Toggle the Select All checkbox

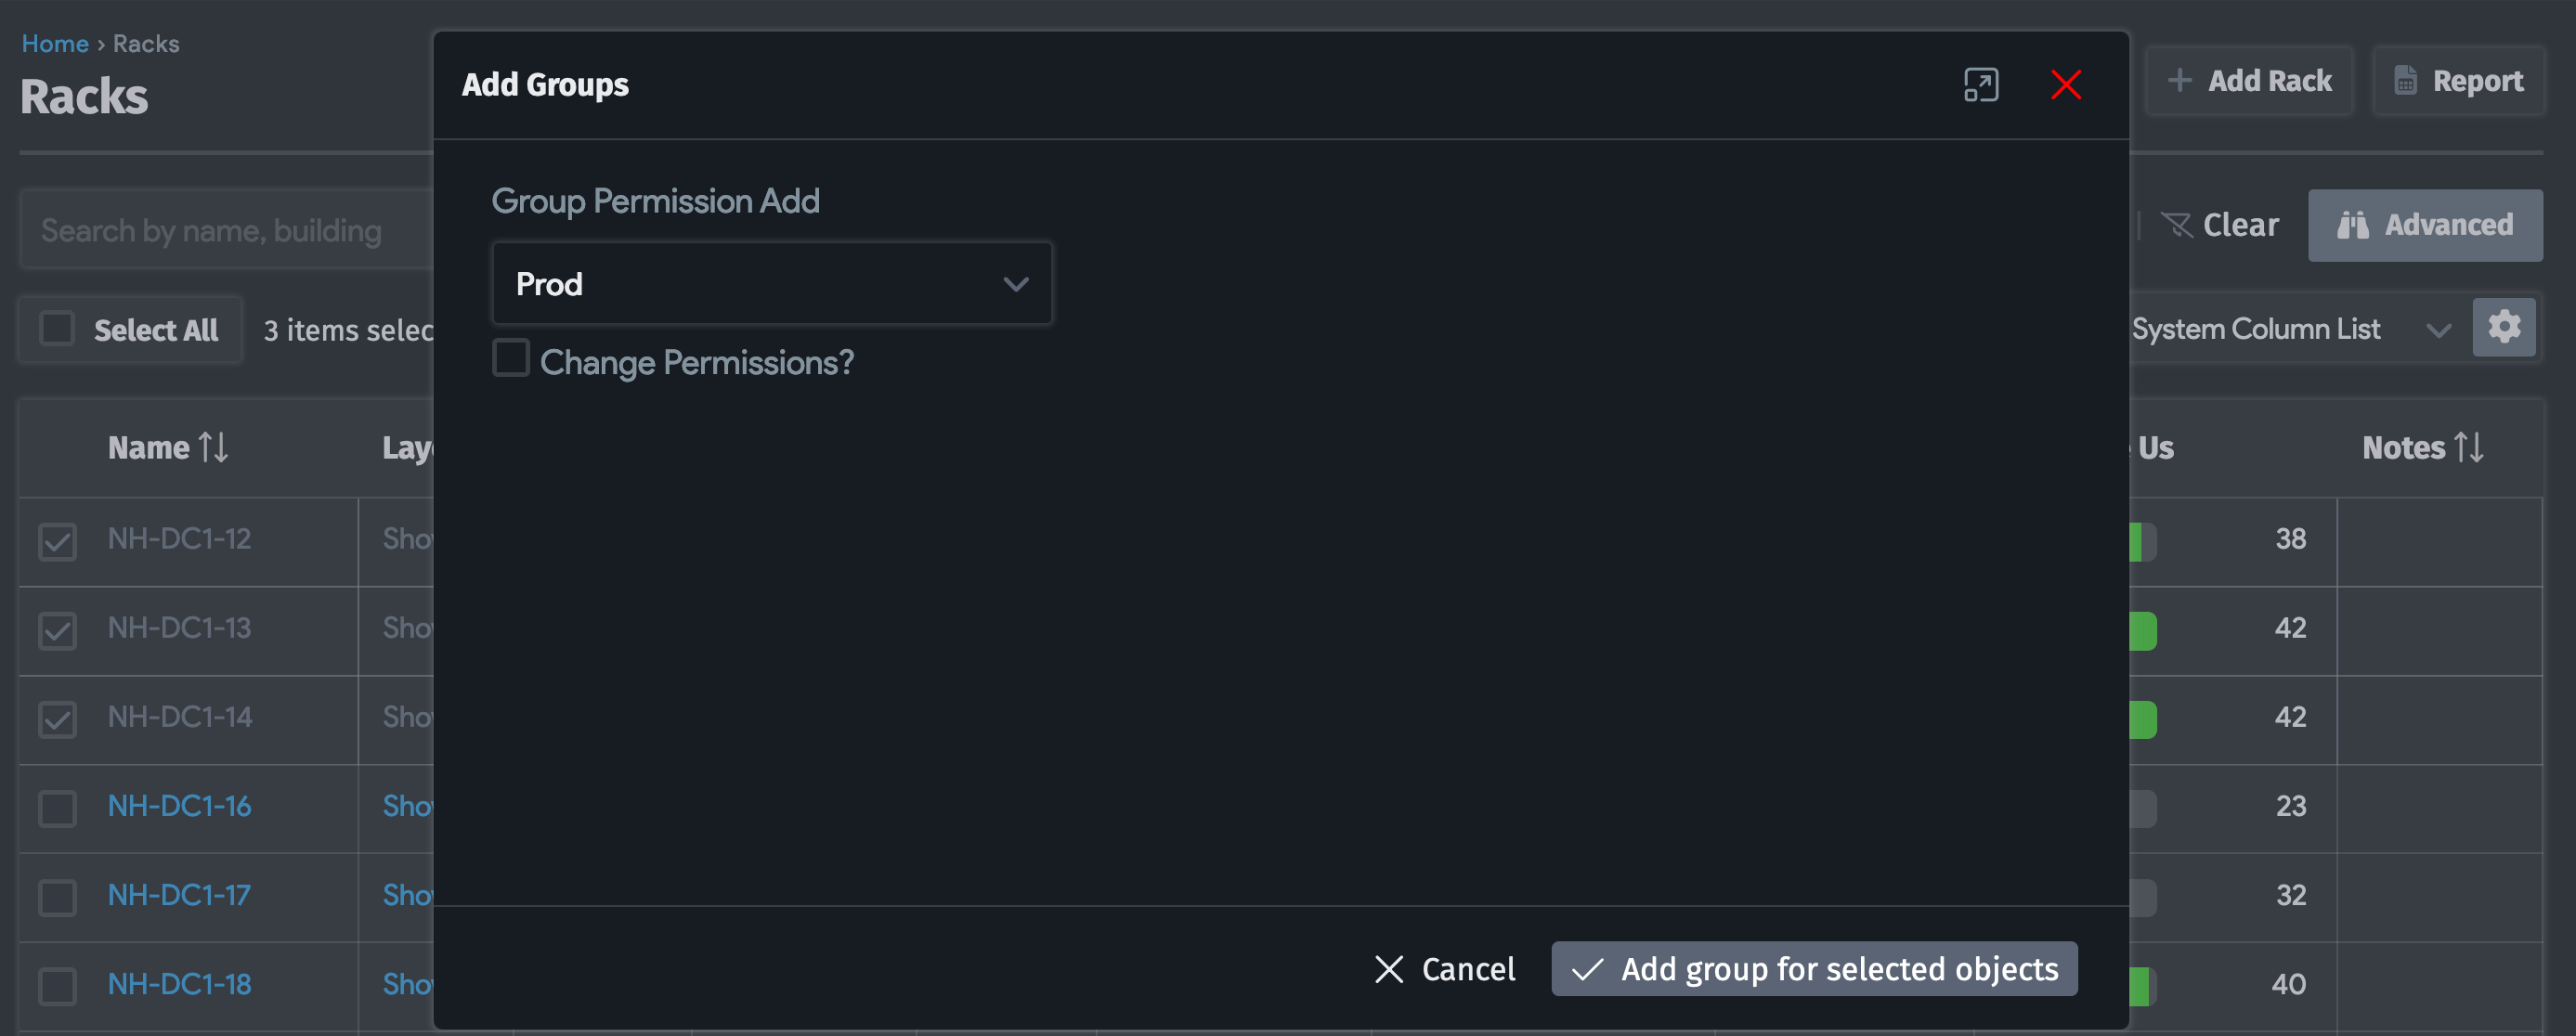tap(57, 329)
